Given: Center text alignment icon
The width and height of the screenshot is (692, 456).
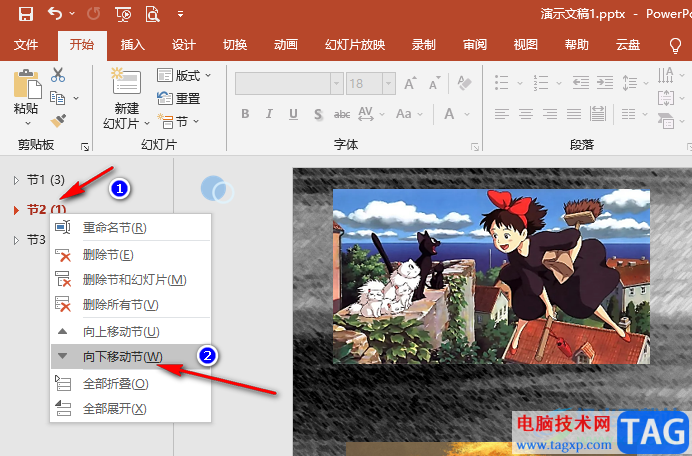Looking at the screenshot, I should pos(526,114).
